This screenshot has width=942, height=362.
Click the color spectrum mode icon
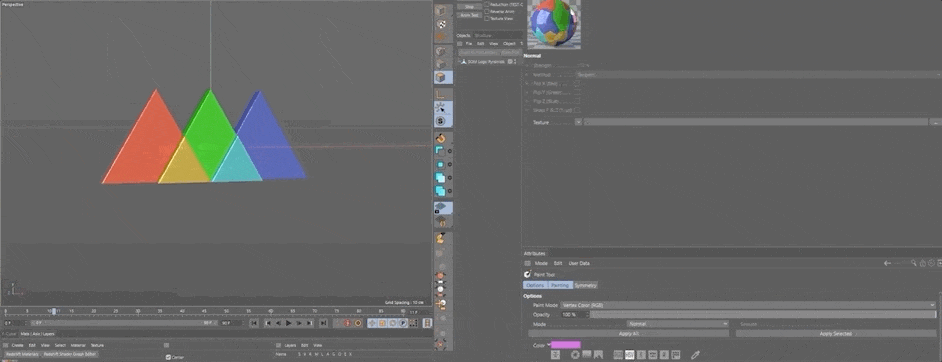[587, 355]
